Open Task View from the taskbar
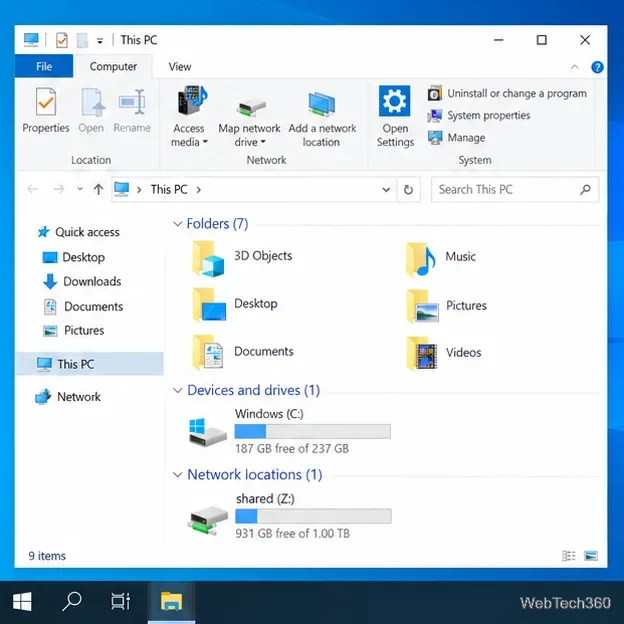The height and width of the screenshot is (624, 624). pyautogui.click(x=121, y=601)
